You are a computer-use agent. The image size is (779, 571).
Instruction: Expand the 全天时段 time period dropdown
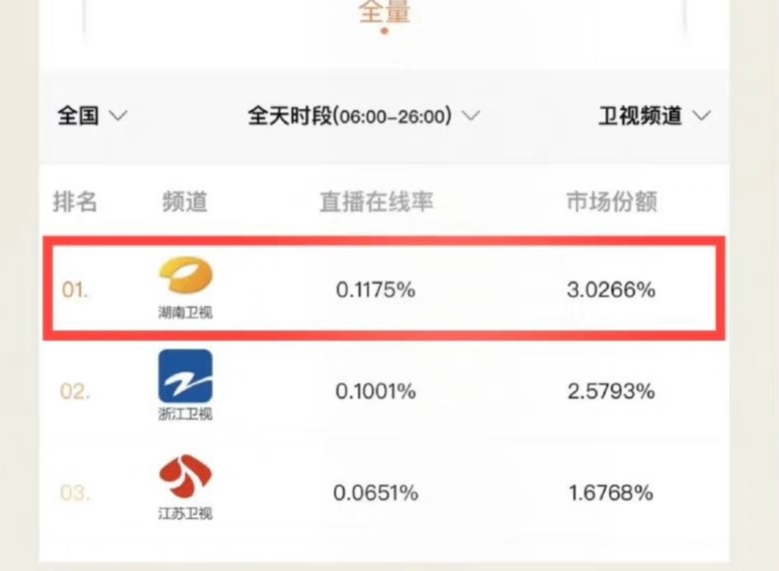[x=364, y=116]
